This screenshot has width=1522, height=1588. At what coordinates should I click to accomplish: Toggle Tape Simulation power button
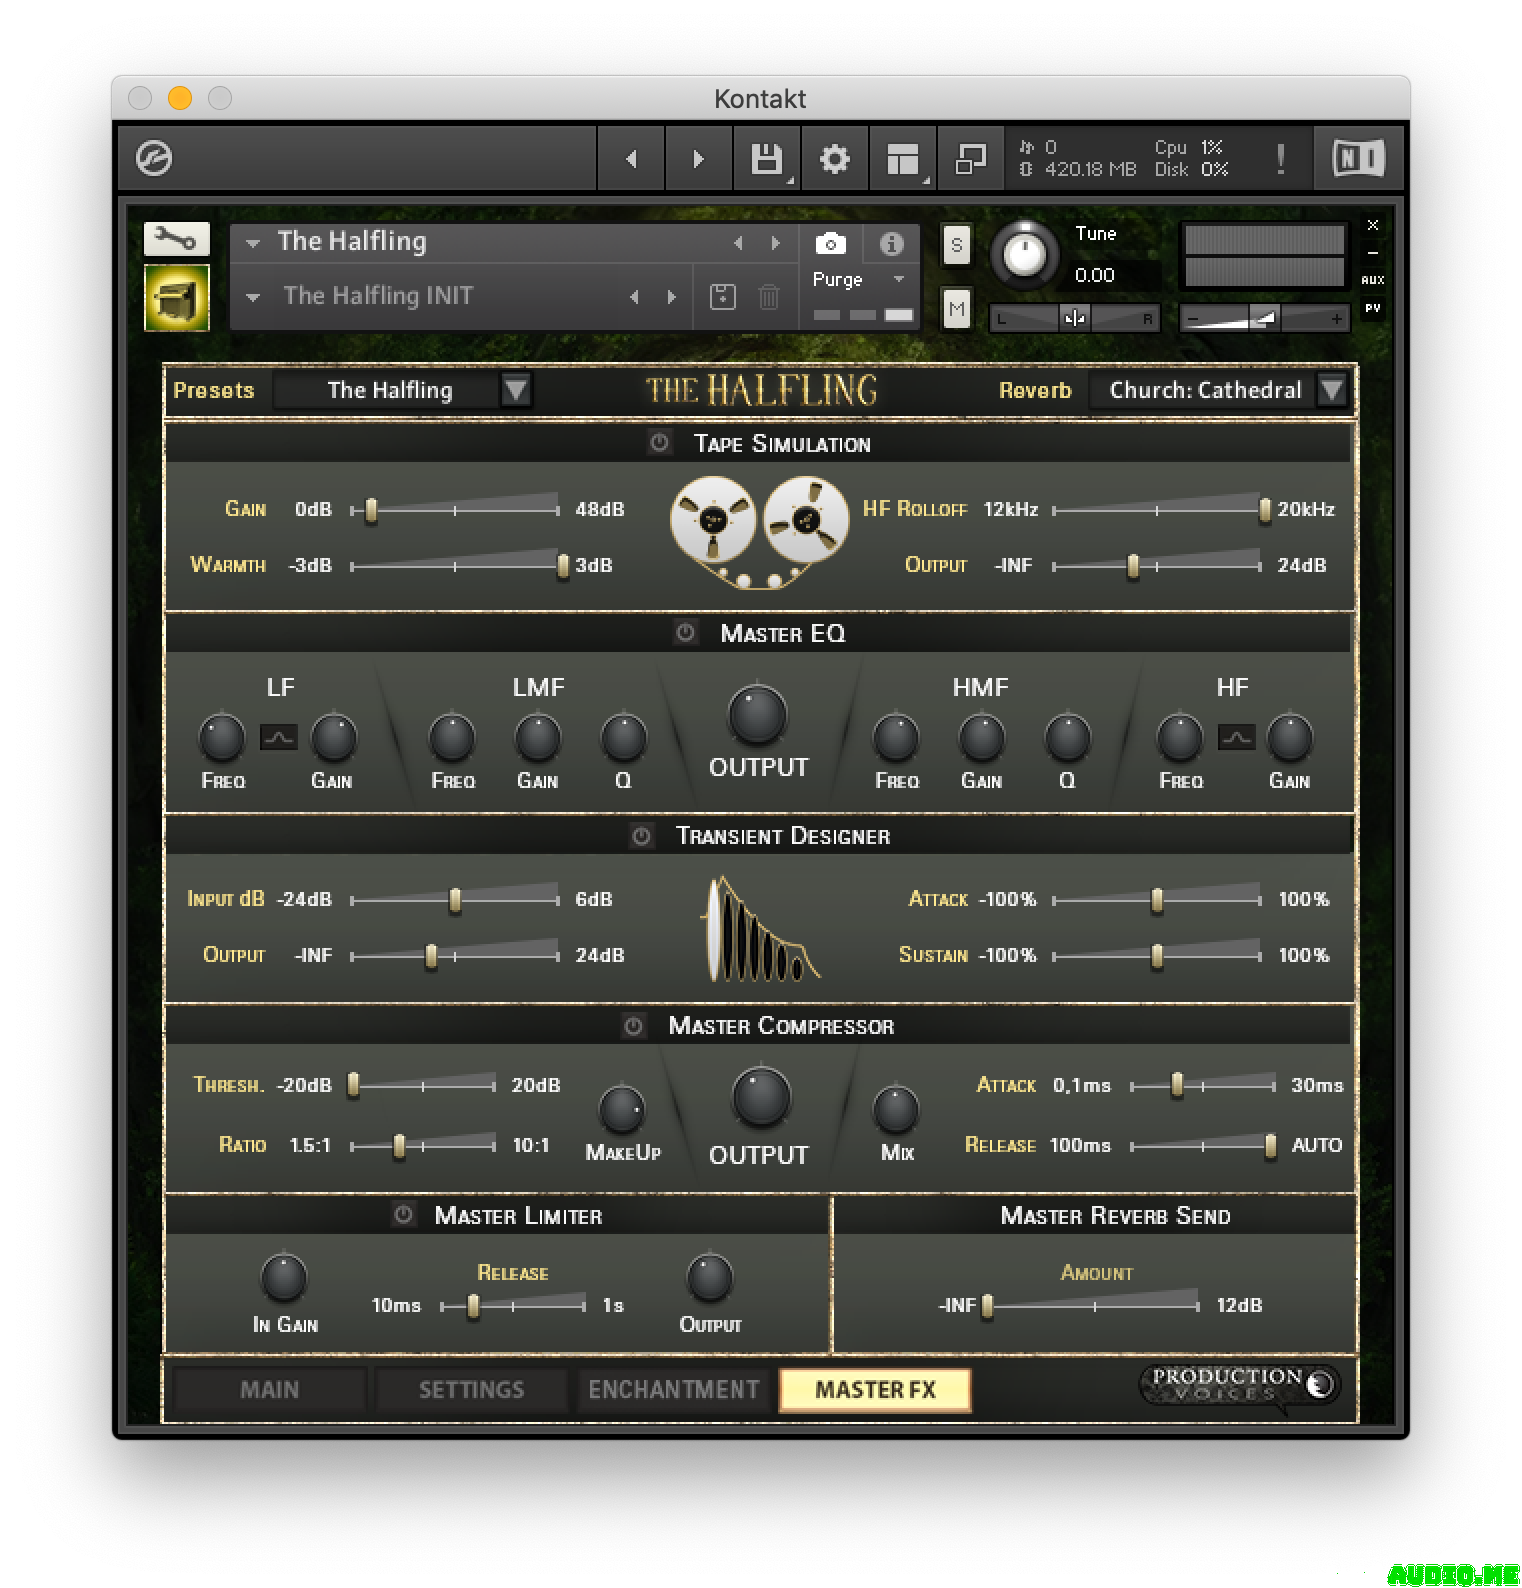pos(659,443)
